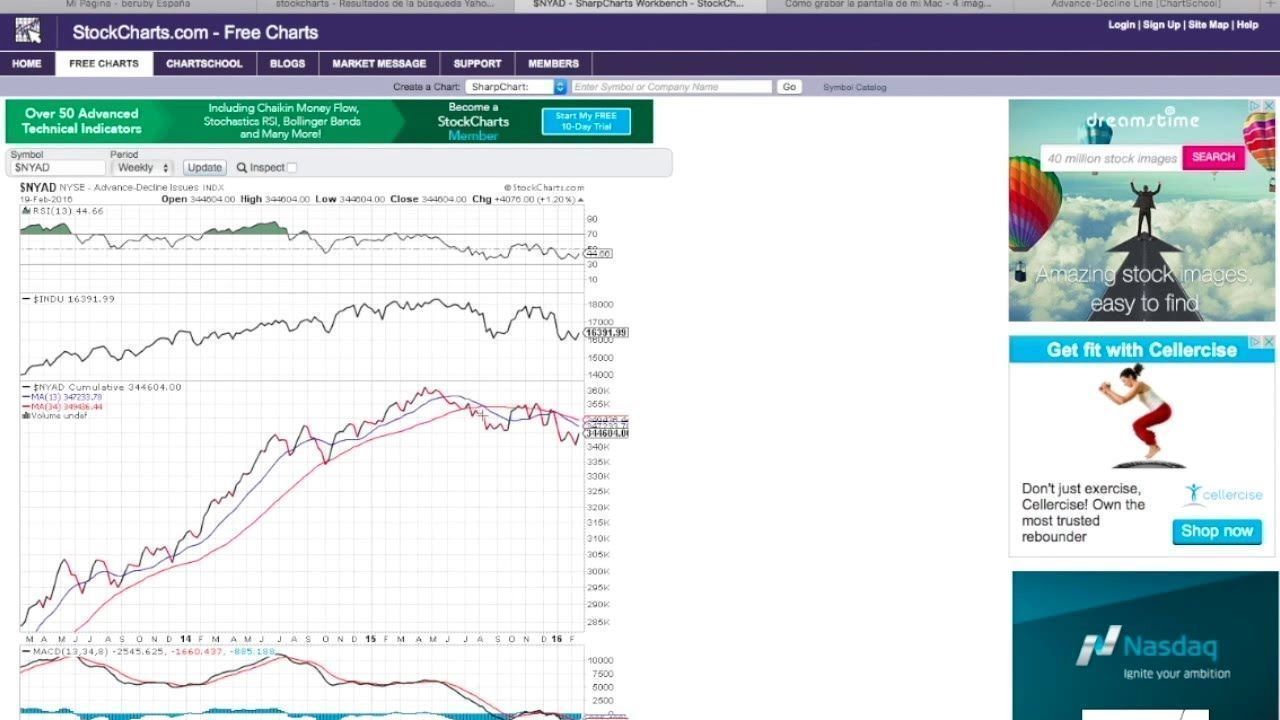This screenshot has height=720, width=1280.
Task: Click AdChoices icon on dreamstime ad
Action: [x=1256, y=105]
